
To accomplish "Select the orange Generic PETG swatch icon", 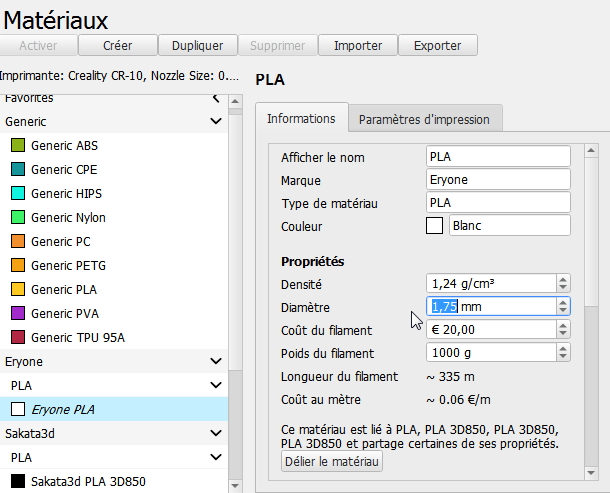I will 17,266.
